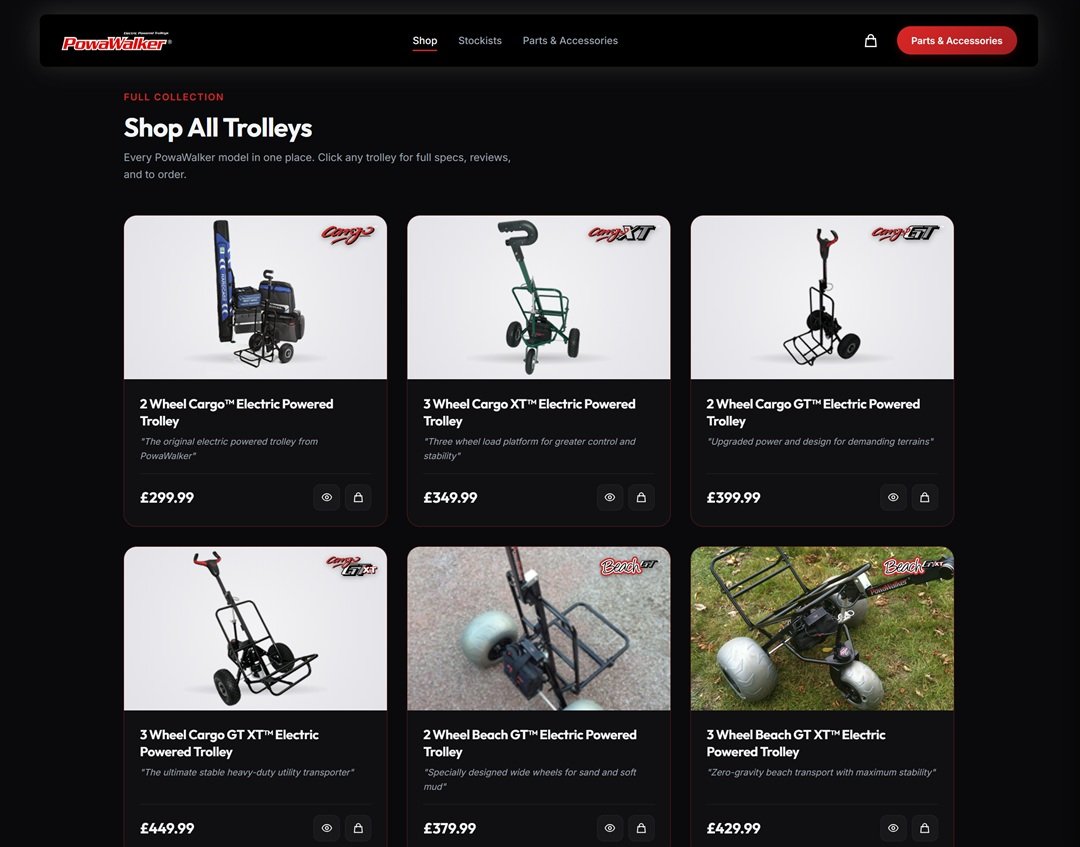Add 2 Wheel Cargo GT to bag
Screen dimensions: 1080x847
click(x=925, y=497)
